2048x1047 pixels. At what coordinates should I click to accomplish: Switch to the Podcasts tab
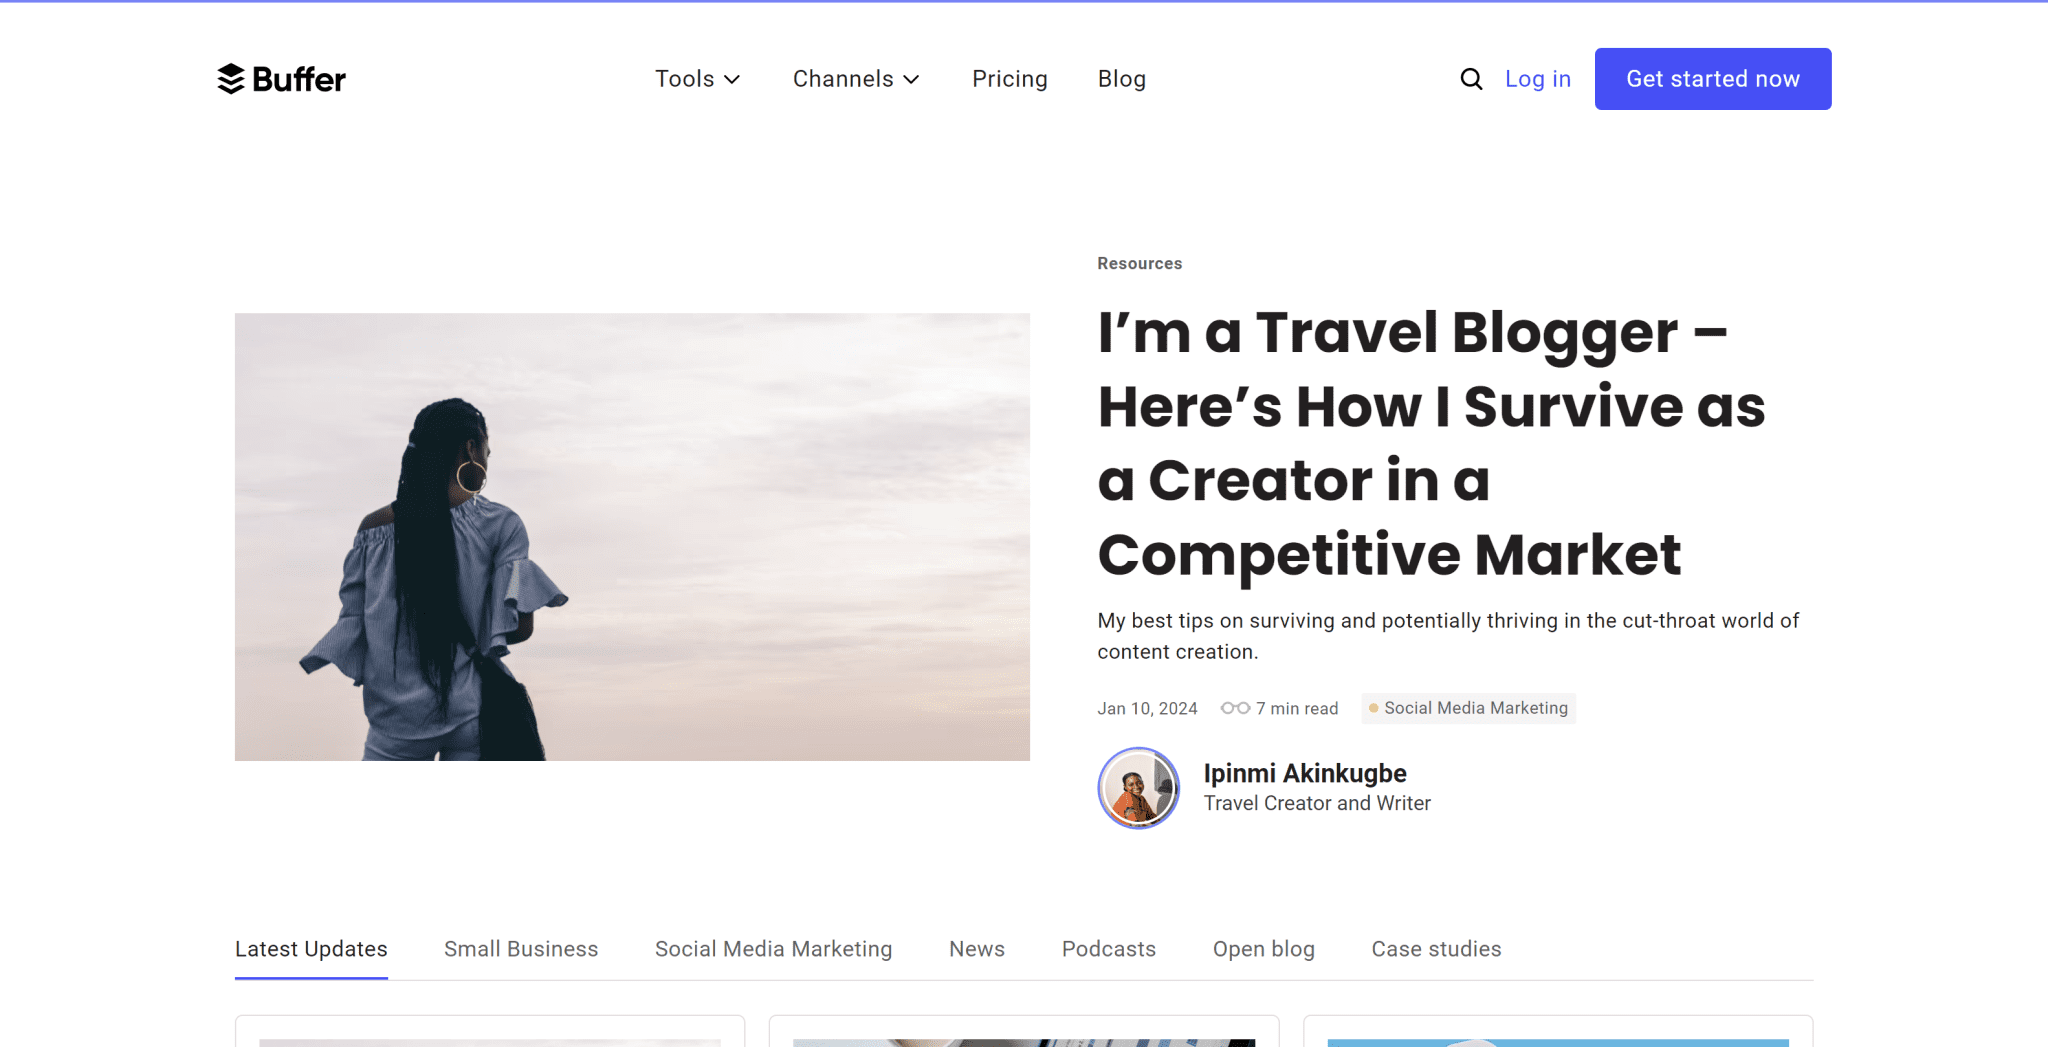[x=1107, y=948]
